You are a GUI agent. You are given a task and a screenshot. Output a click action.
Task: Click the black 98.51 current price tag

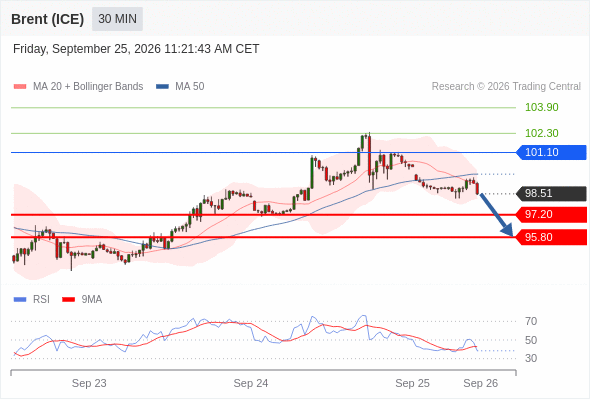pyautogui.click(x=551, y=193)
